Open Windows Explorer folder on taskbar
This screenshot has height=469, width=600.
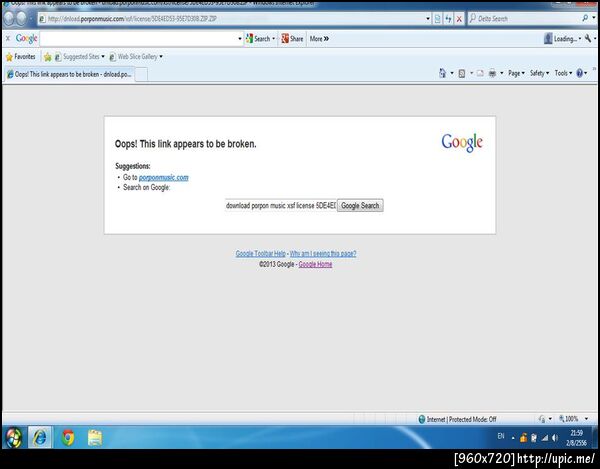[x=95, y=438]
